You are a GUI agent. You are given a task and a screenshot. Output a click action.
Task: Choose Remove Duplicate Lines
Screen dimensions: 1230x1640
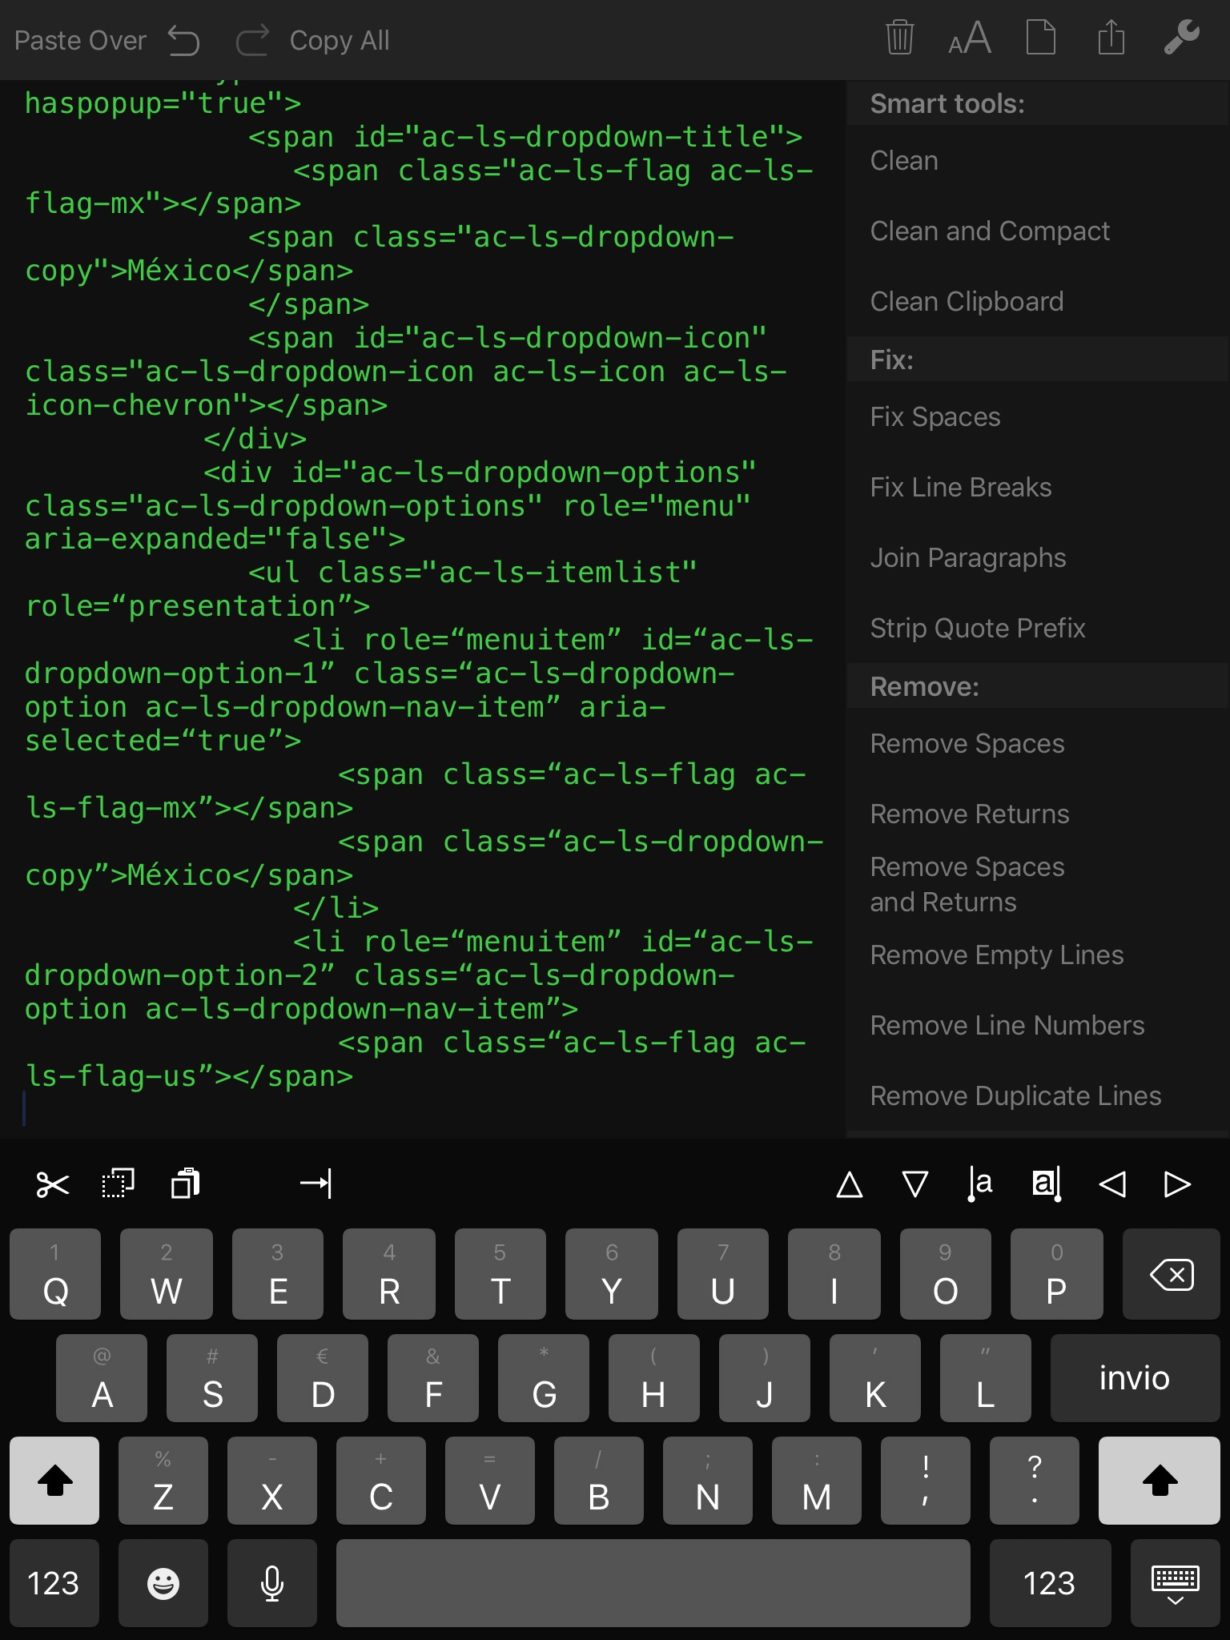[x=1038, y=1096]
